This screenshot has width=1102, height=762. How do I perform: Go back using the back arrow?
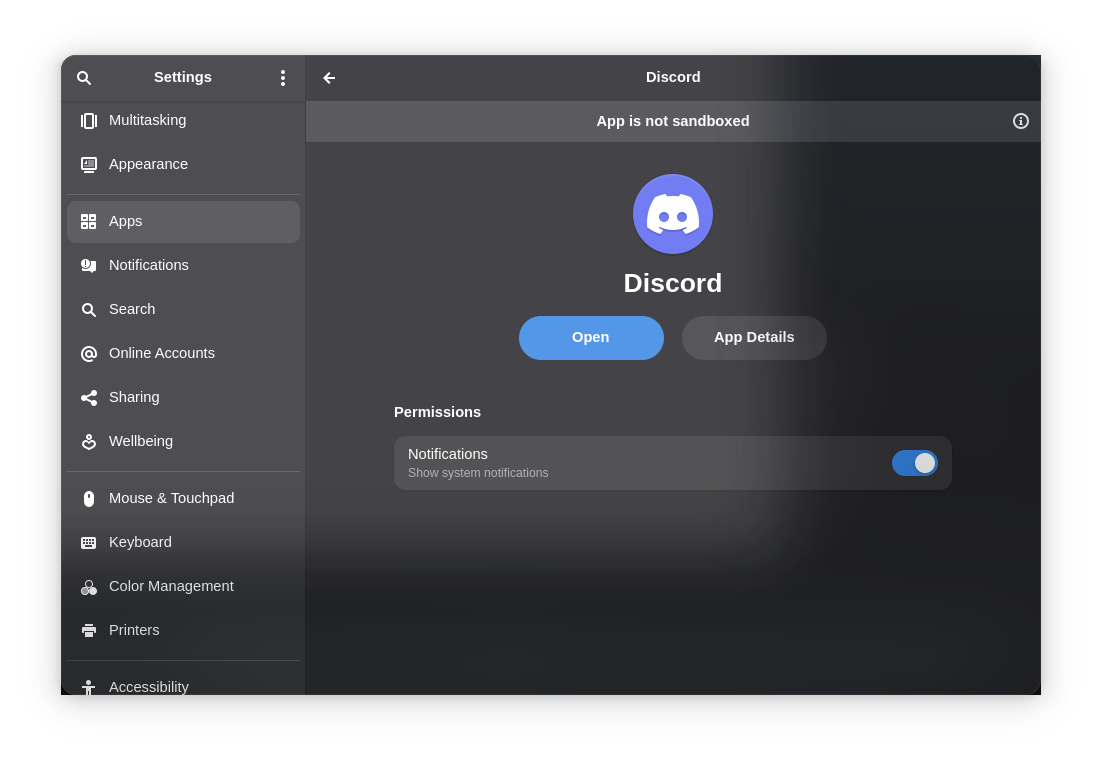pyautogui.click(x=329, y=78)
